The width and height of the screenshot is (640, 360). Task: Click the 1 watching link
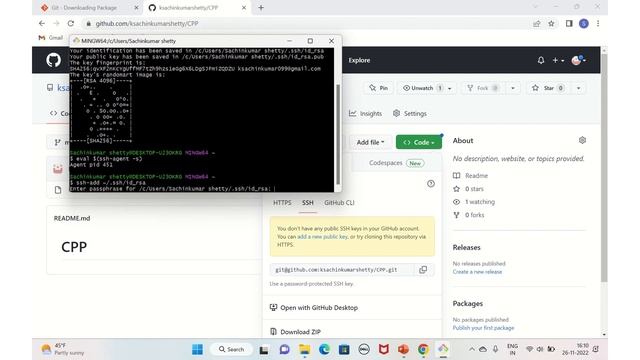(x=474, y=202)
